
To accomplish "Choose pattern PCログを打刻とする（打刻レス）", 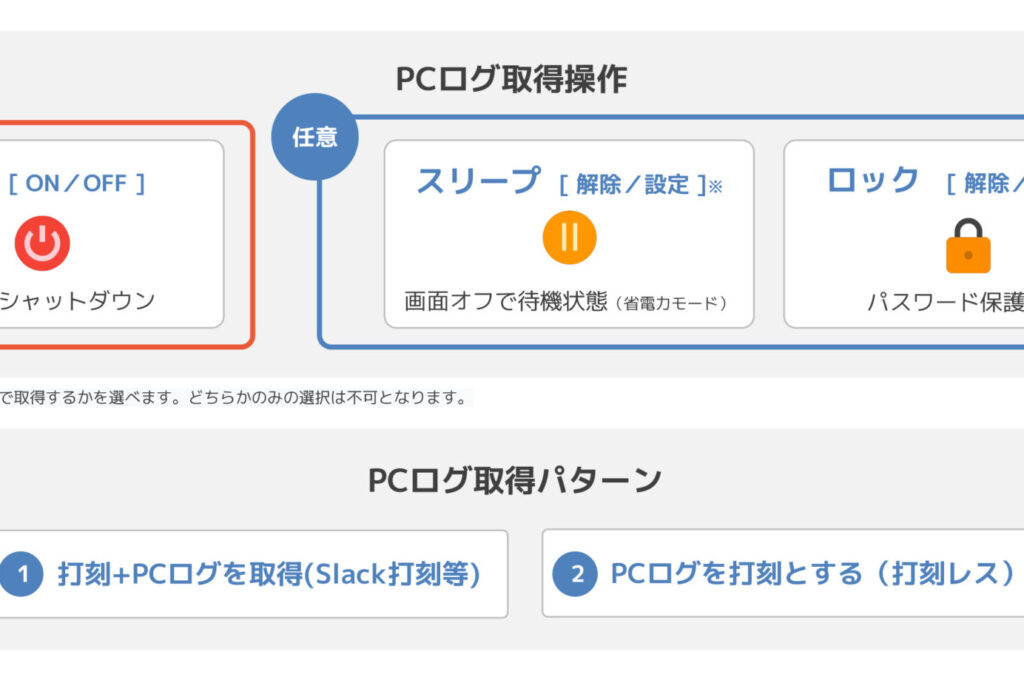I will click(x=812, y=574).
